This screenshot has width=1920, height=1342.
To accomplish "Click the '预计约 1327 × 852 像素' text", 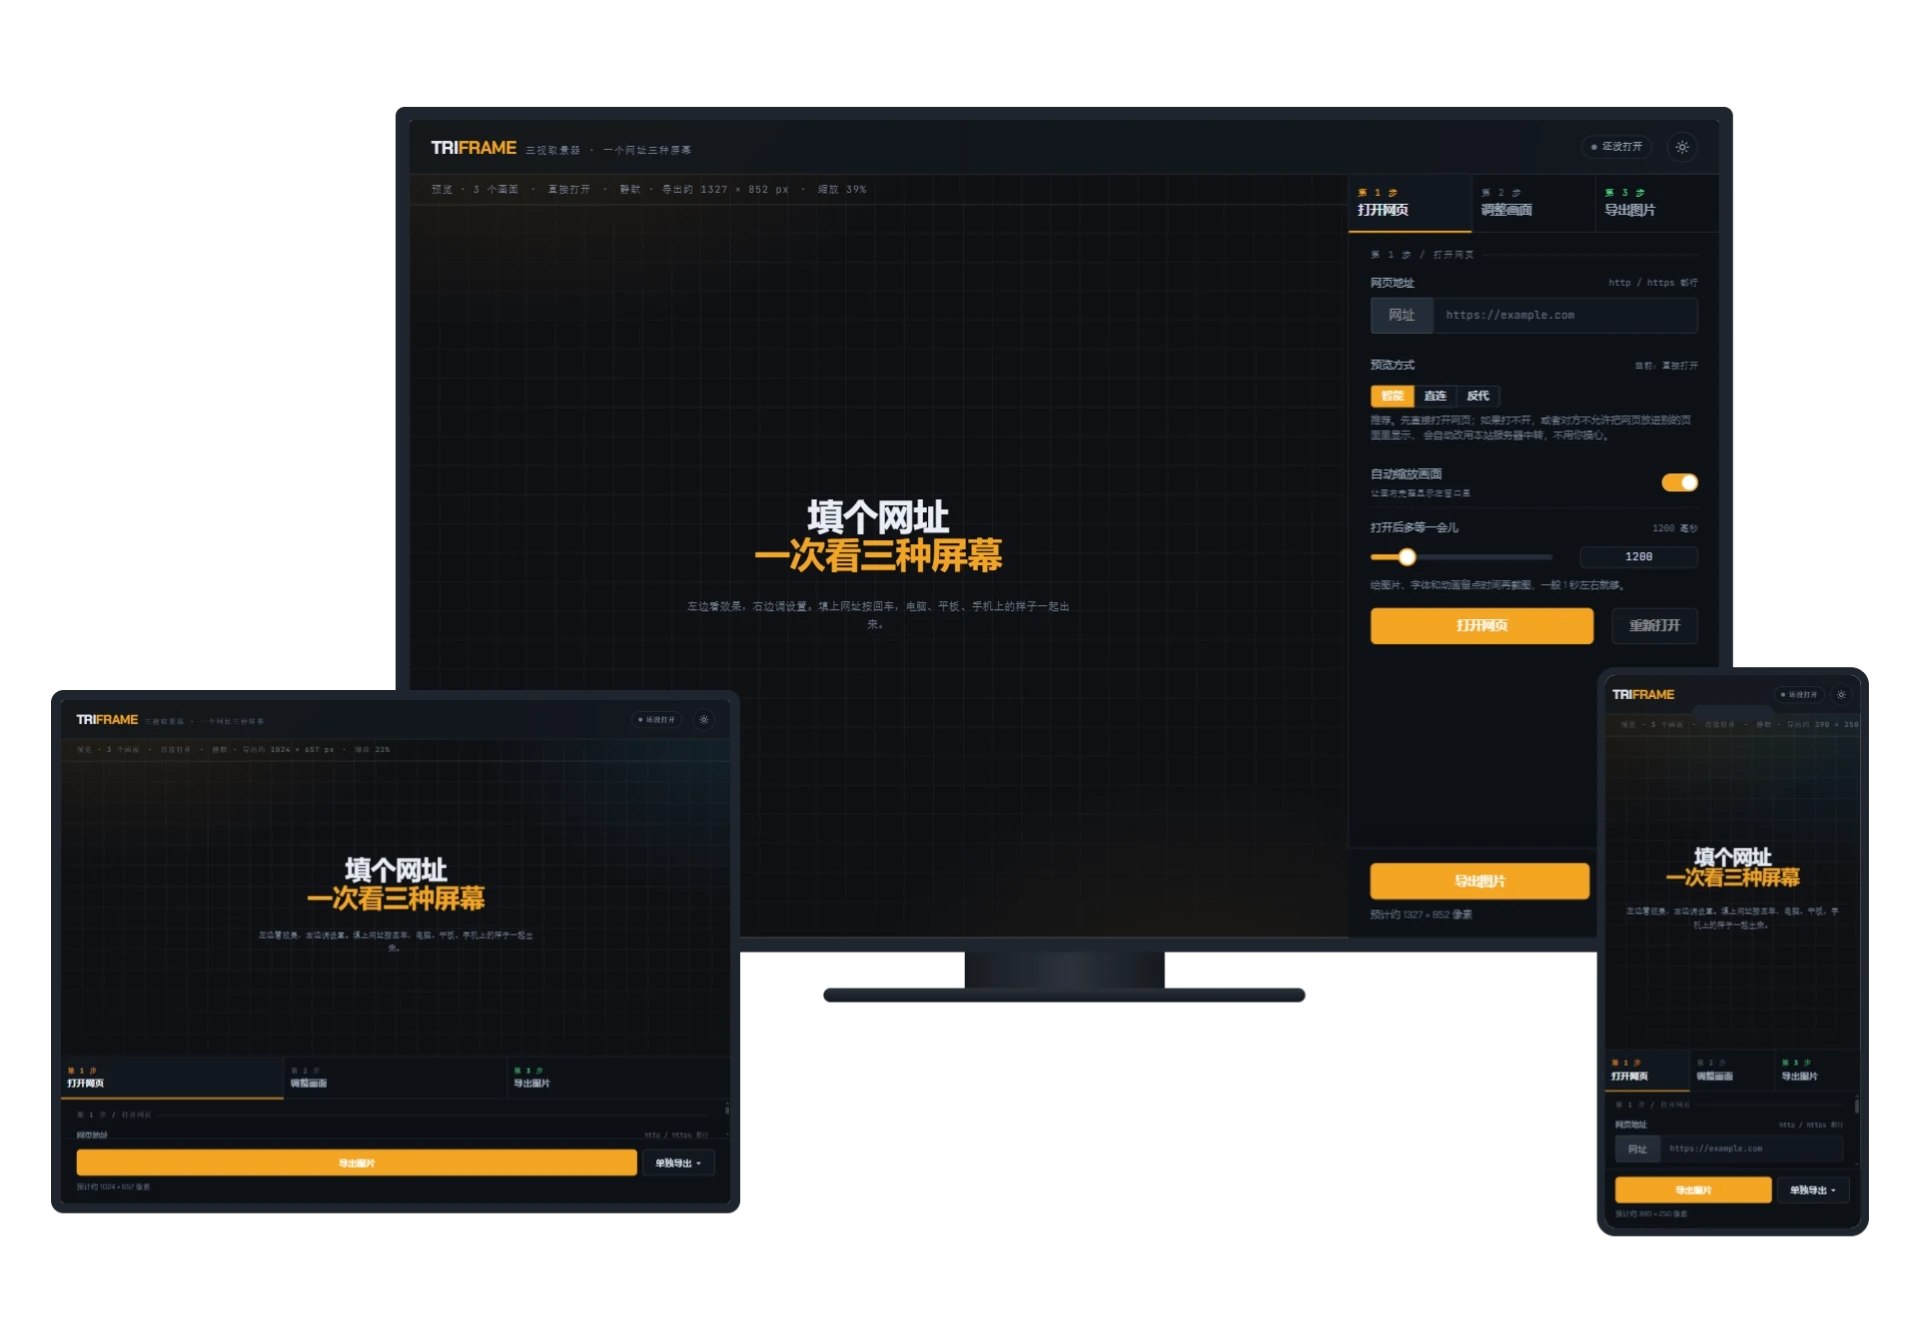I will (x=1421, y=915).
